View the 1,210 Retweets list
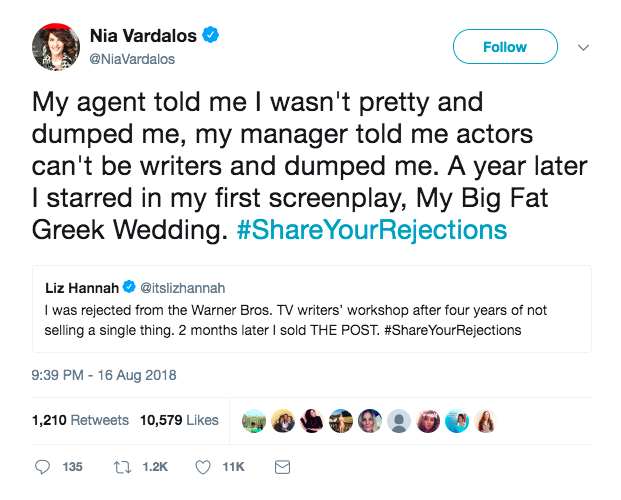The width and height of the screenshot is (621, 500). click(x=81, y=420)
